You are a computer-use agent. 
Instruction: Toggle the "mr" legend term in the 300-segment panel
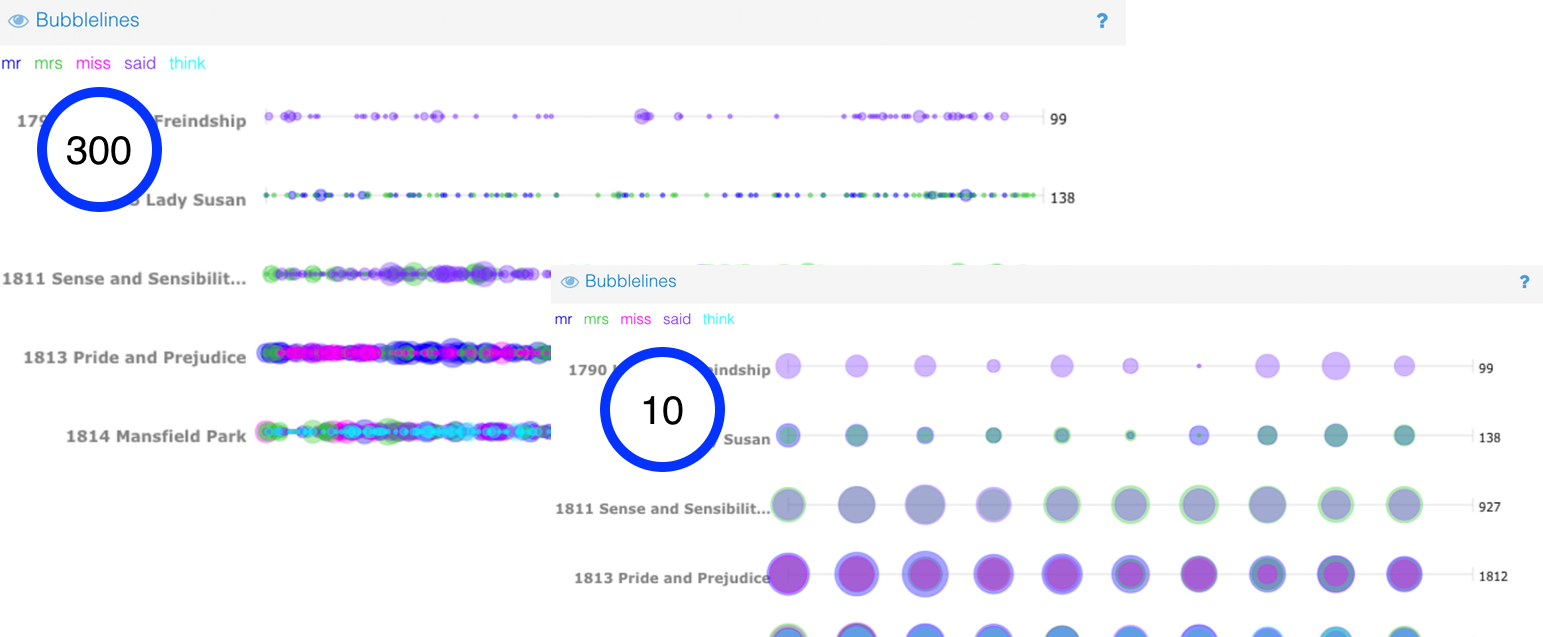(x=11, y=63)
